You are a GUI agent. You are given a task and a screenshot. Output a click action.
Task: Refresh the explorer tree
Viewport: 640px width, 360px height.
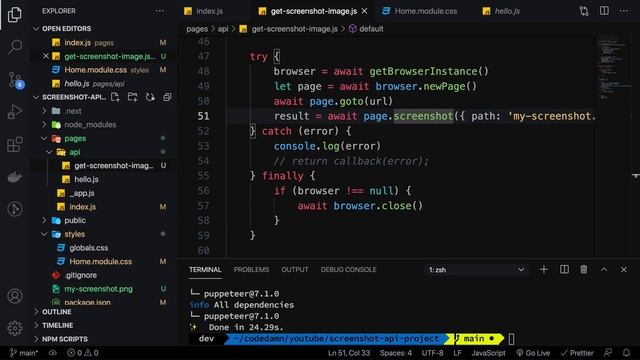(150, 97)
